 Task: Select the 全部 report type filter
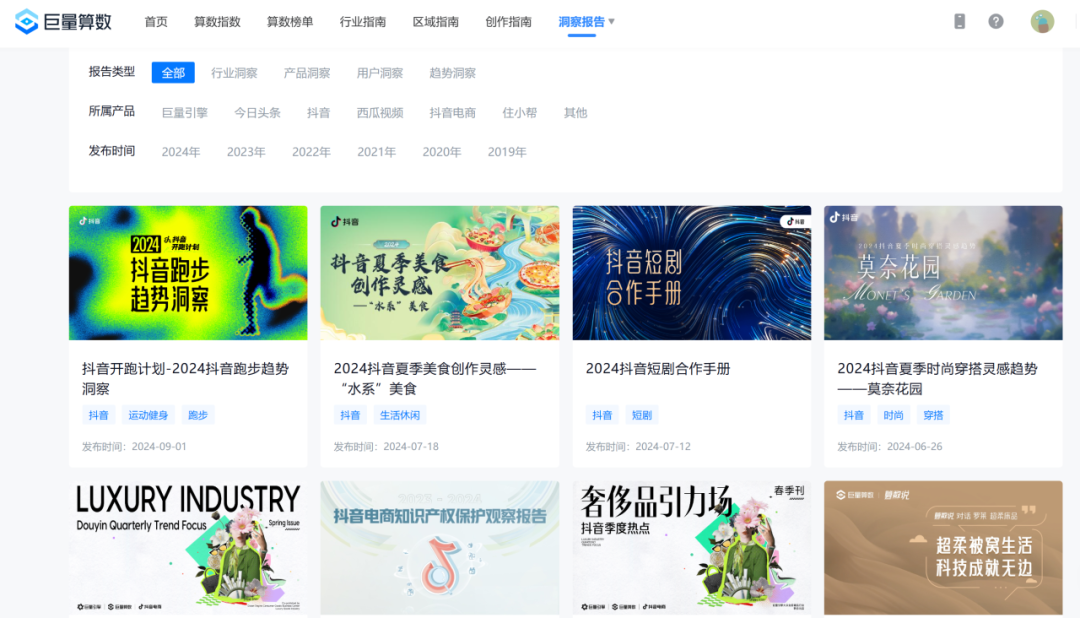click(173, 73)
